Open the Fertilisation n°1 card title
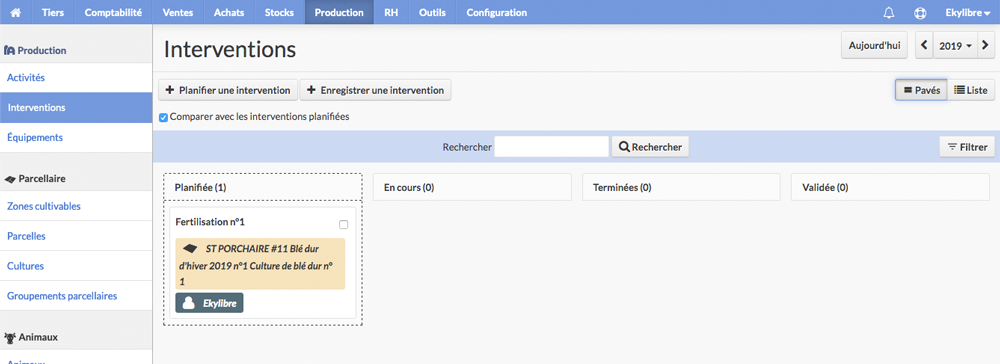 [x=210, y=222]
